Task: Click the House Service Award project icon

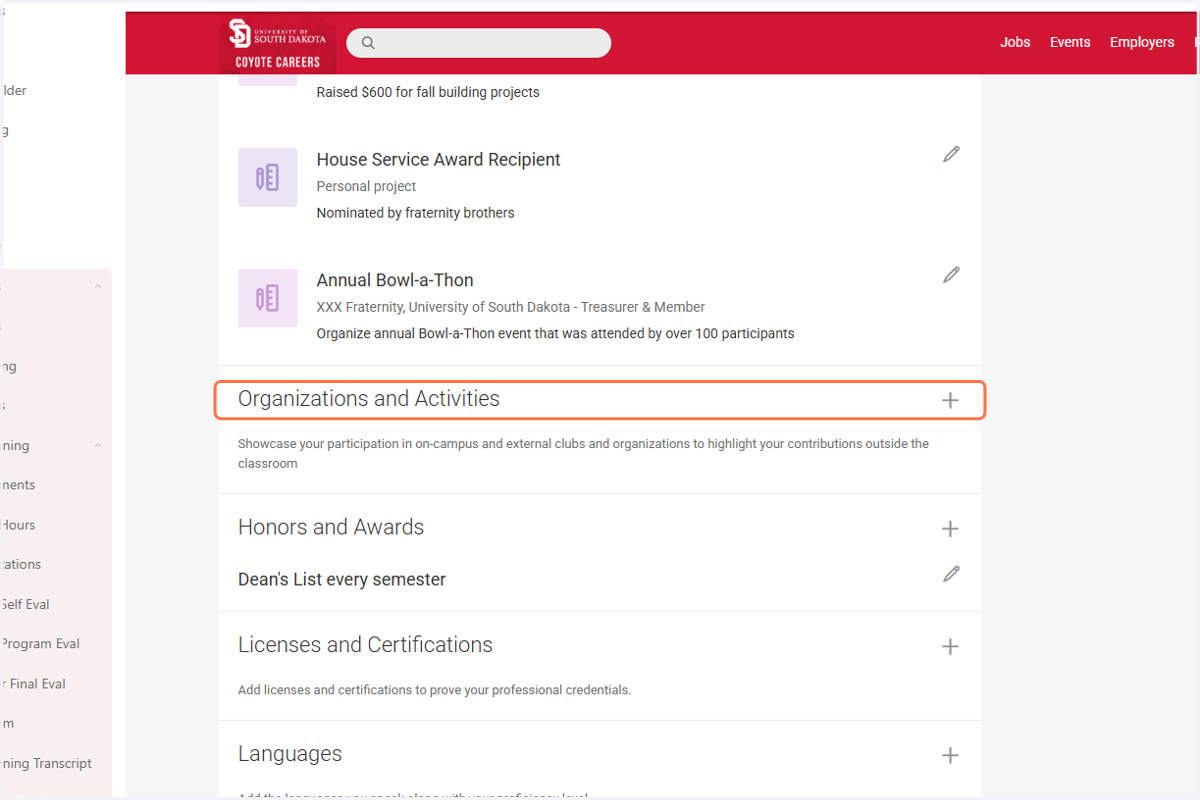Action: 267,178
